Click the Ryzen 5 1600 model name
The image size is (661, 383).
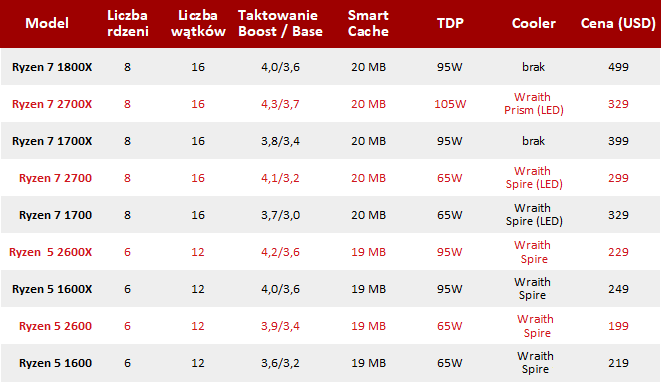[55, 363]
